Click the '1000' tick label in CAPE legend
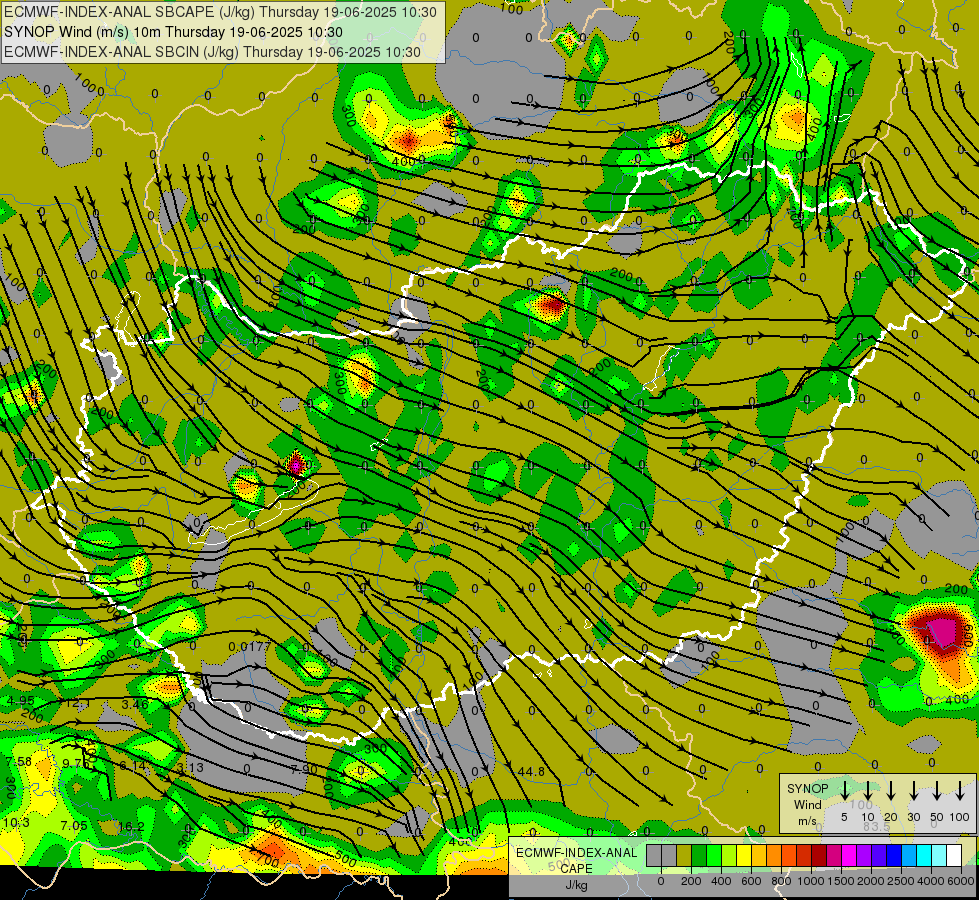The width and height of the screenshot is (979, 900). click(810, 881)
